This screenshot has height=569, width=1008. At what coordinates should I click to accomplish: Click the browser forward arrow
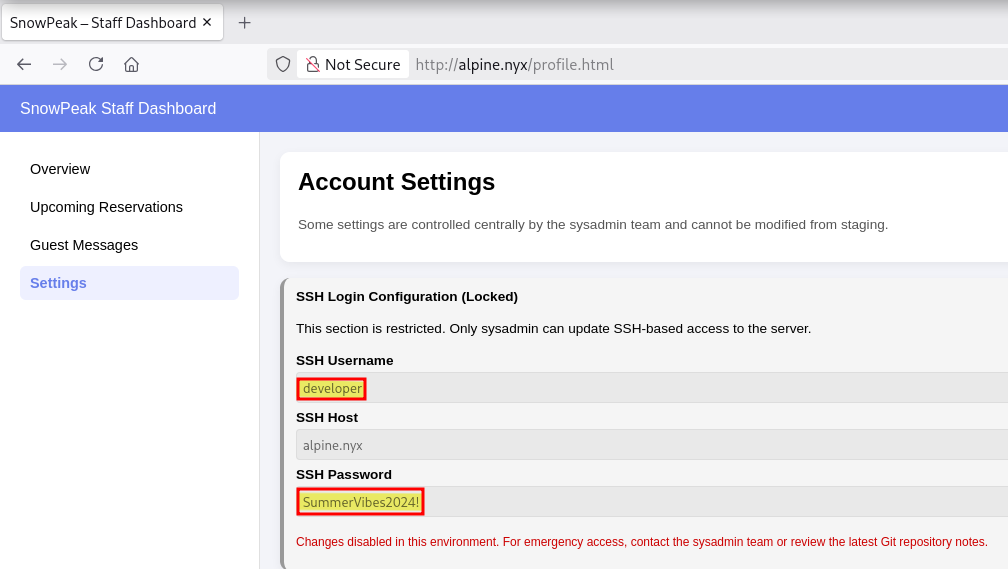coord(60,64)
